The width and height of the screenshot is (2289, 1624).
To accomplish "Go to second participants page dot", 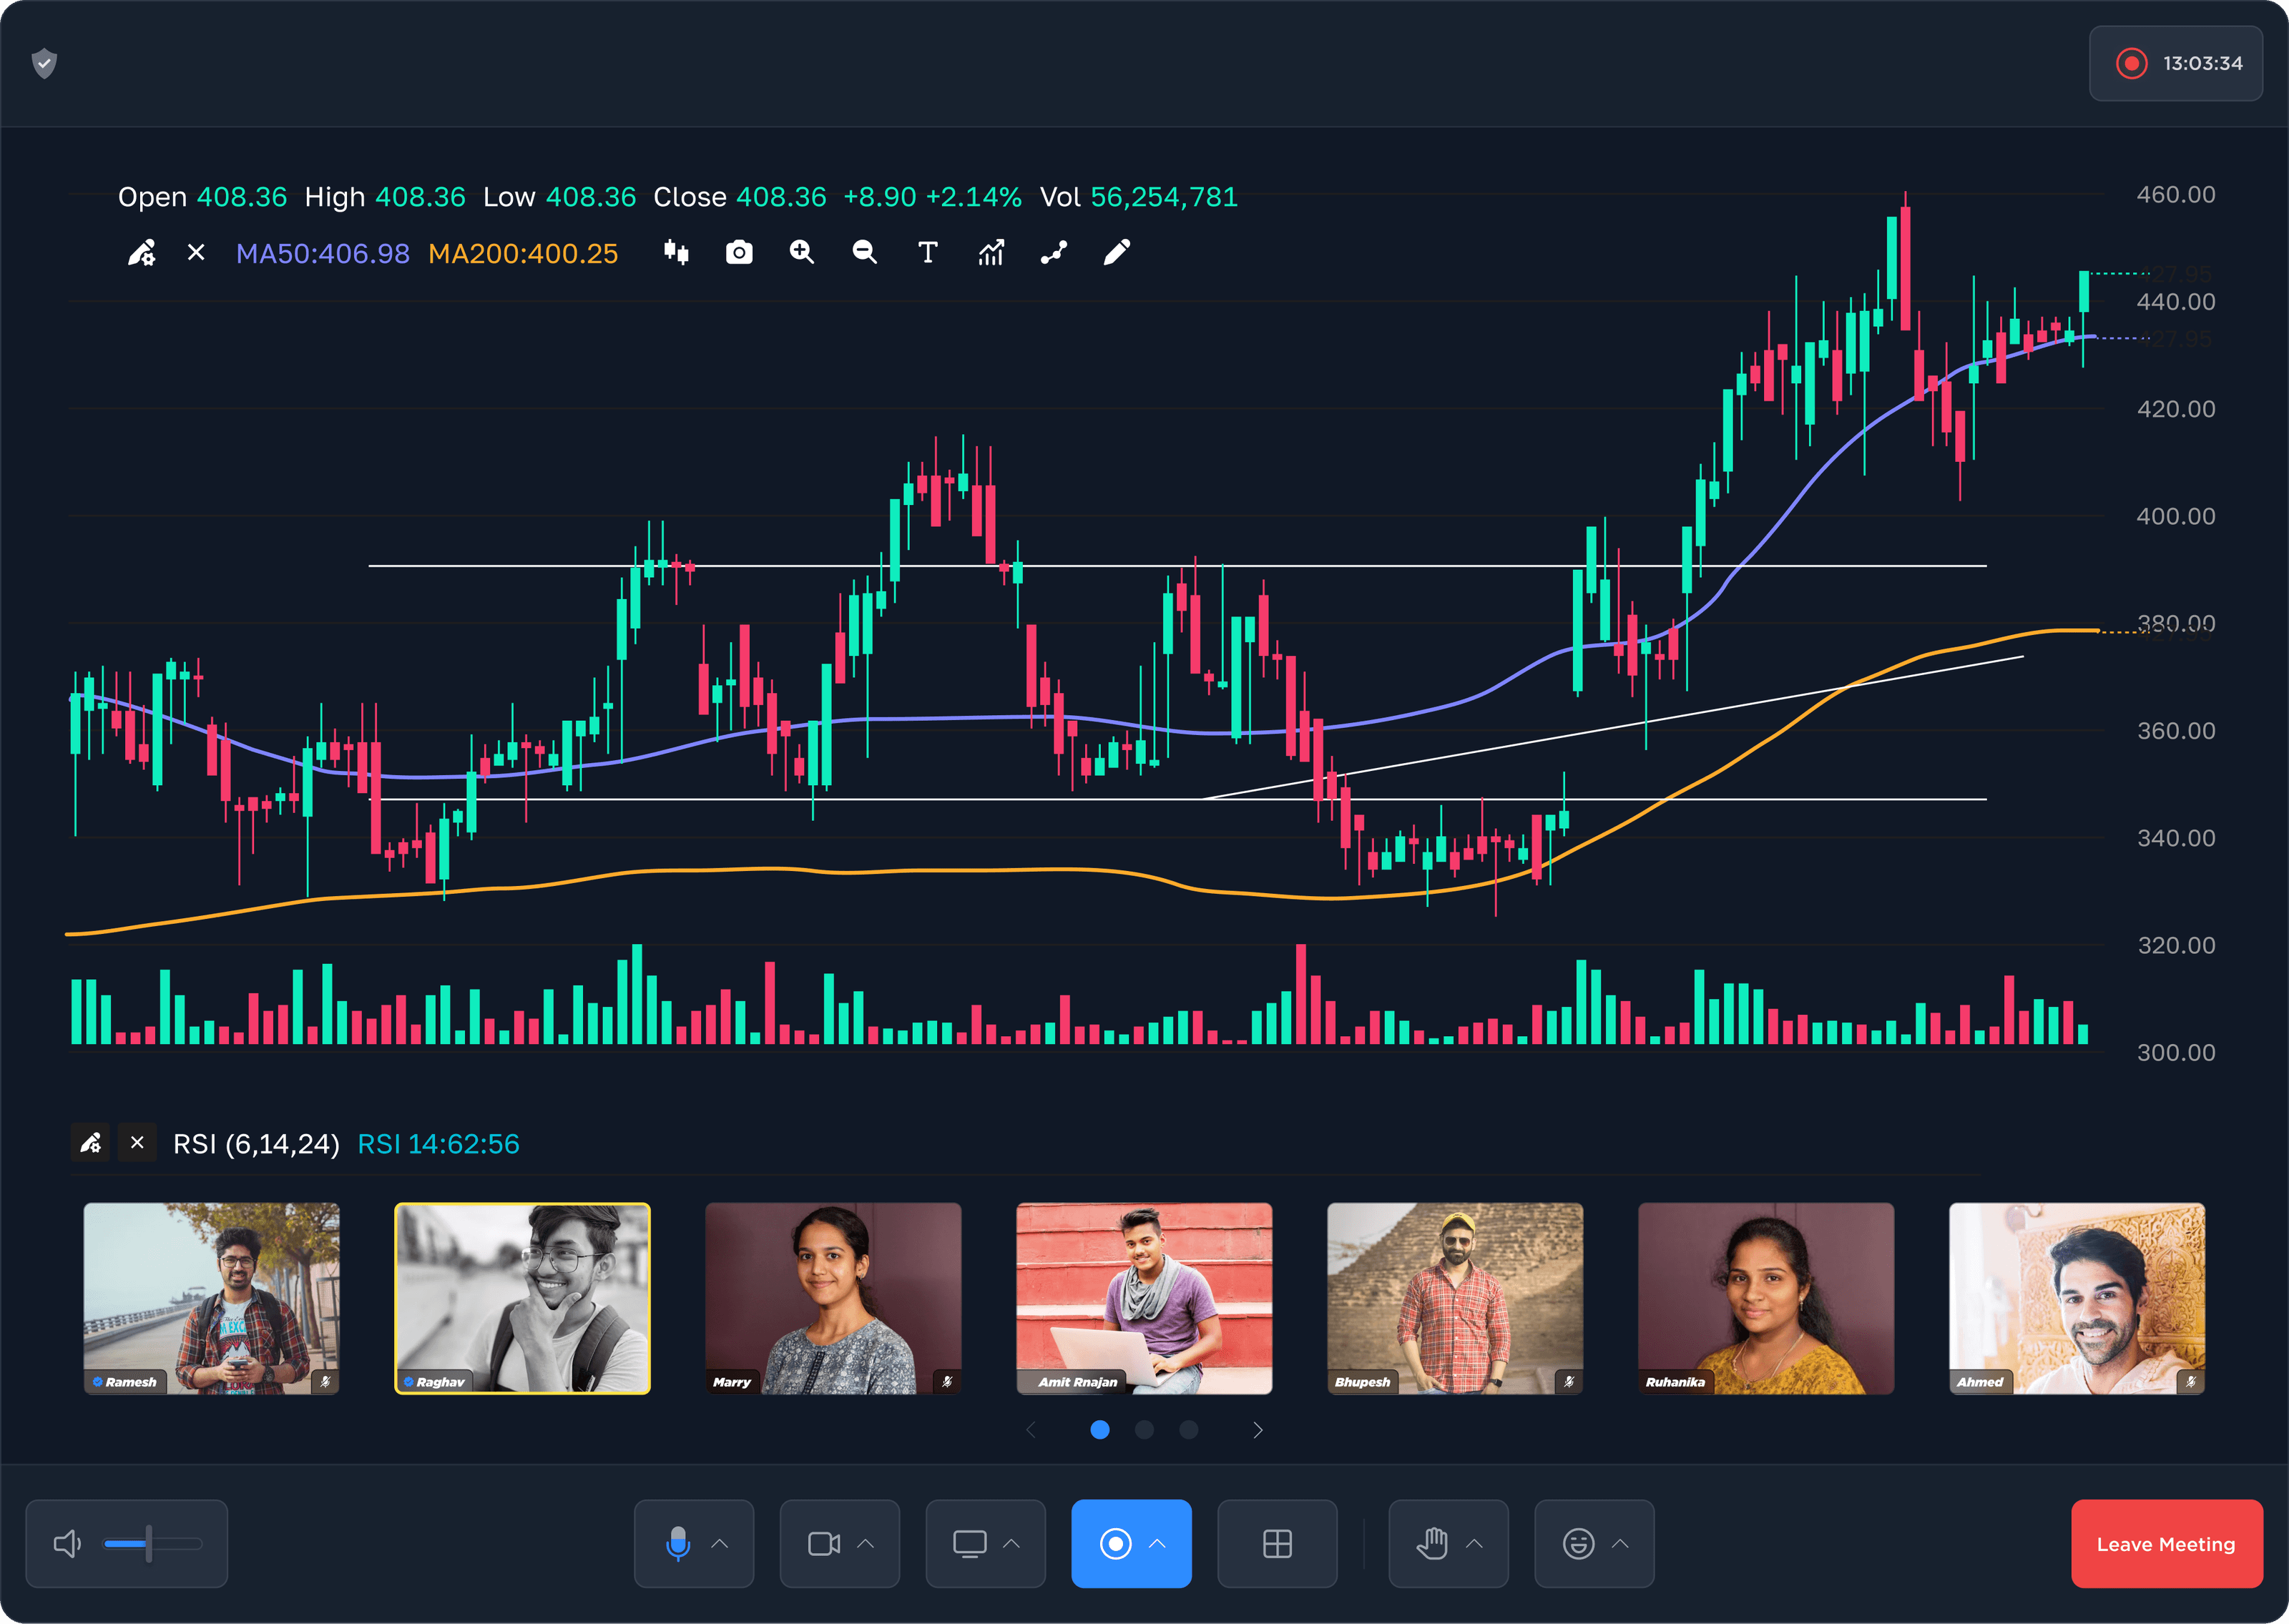I will tap(1144, 1430).
